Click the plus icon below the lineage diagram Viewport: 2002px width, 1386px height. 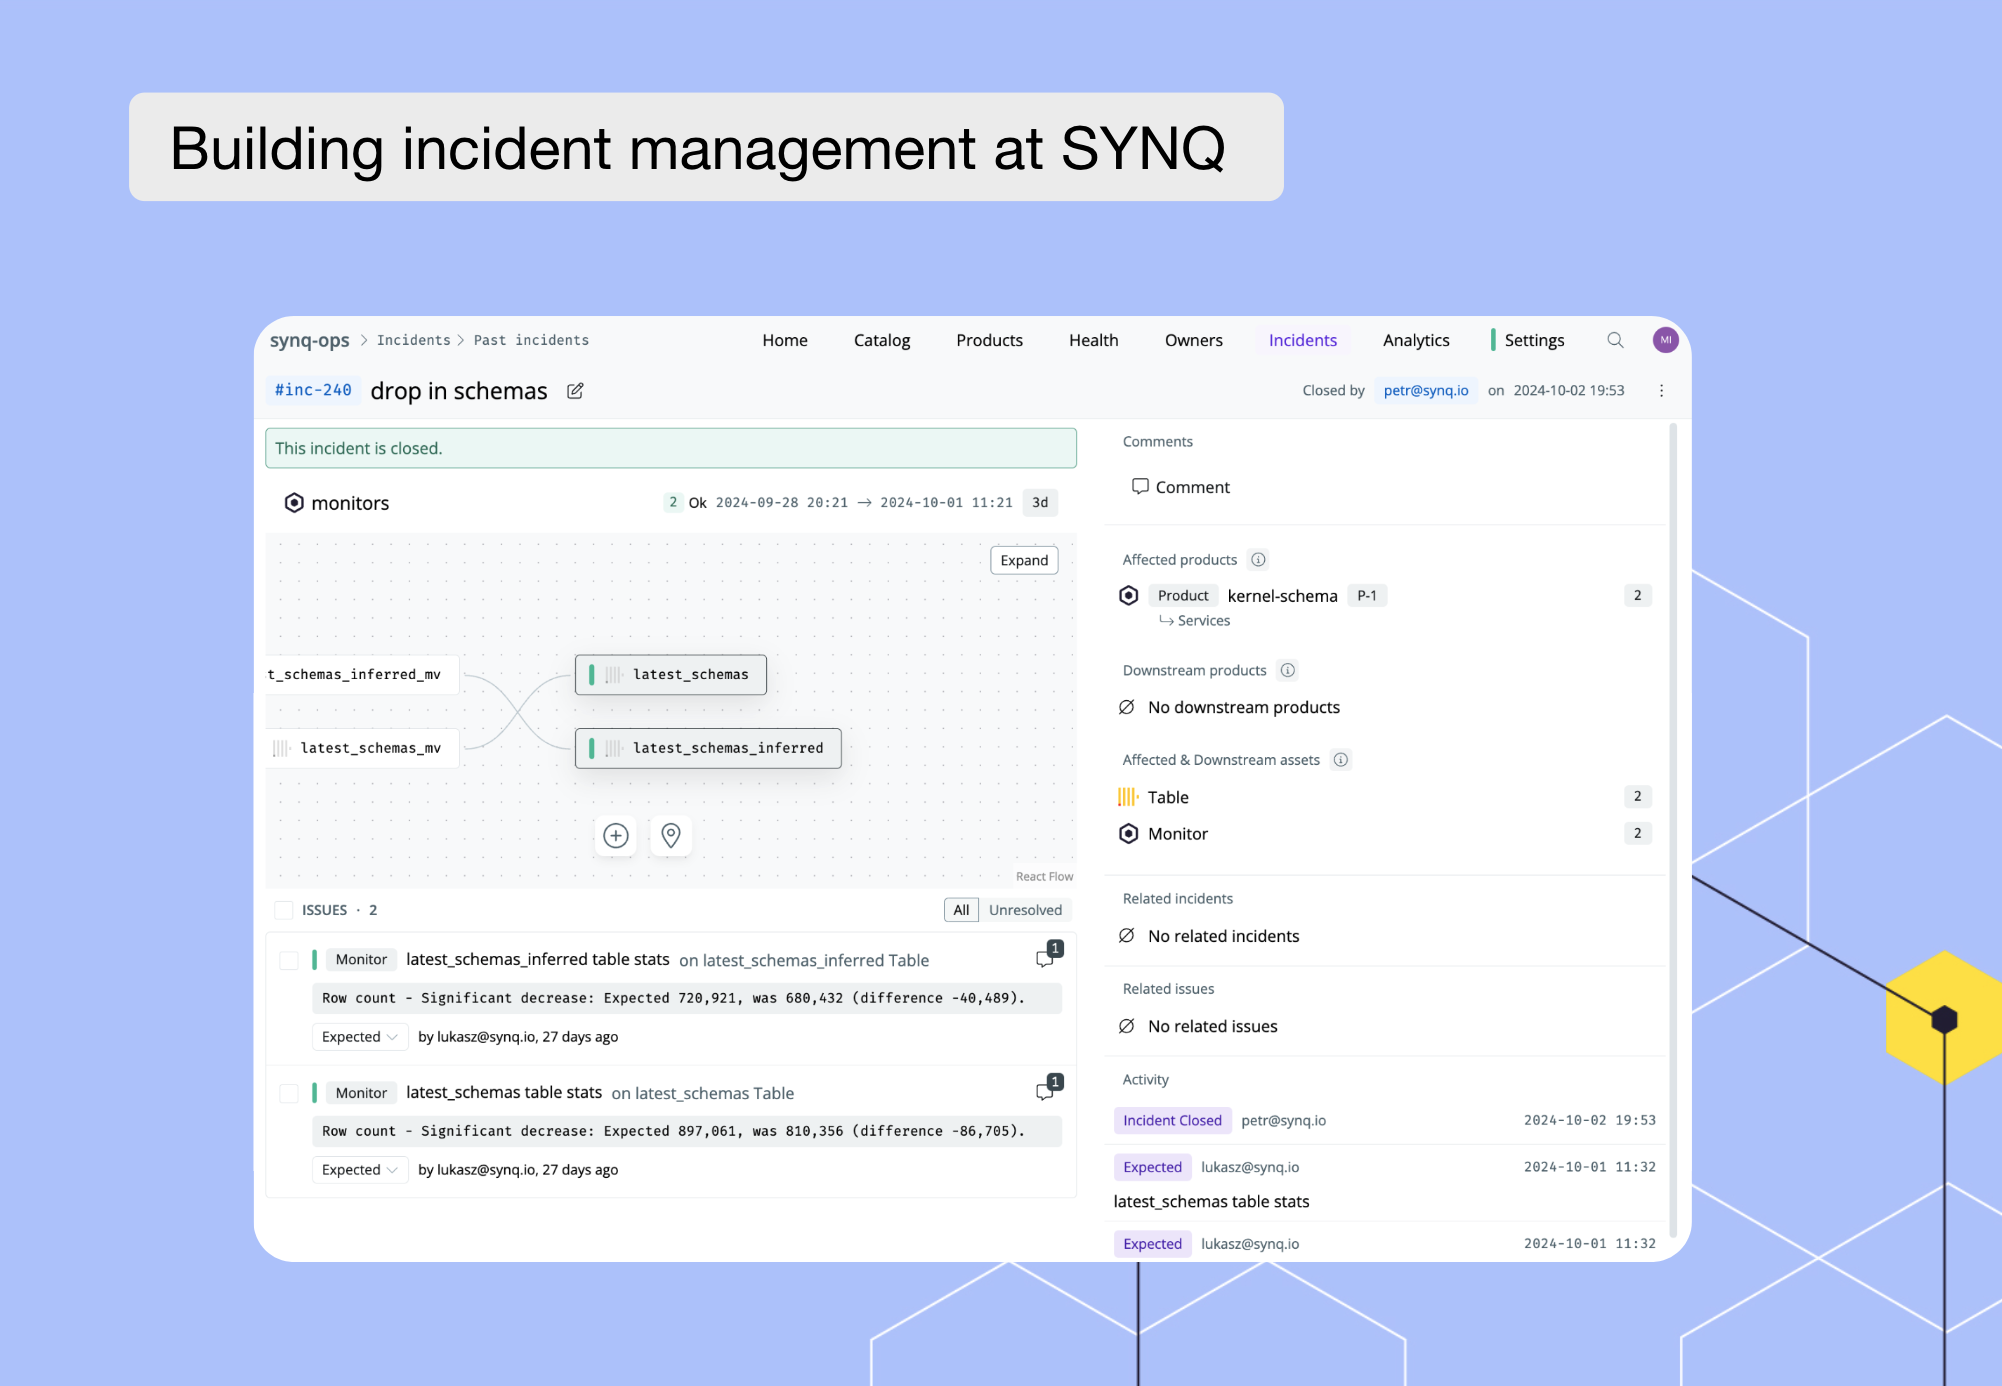pyautogui.click(x=615, y=836)
